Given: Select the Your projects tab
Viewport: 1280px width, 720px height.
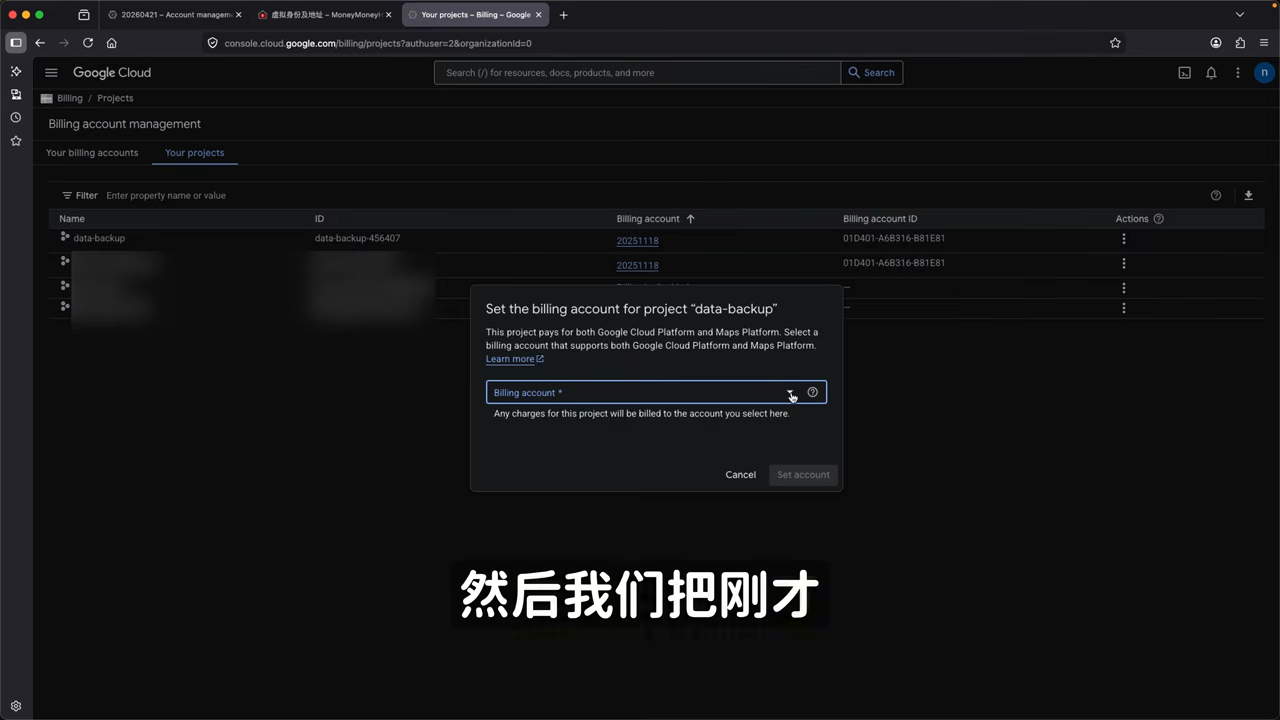Looking at the screenshot, I should 194,153.
